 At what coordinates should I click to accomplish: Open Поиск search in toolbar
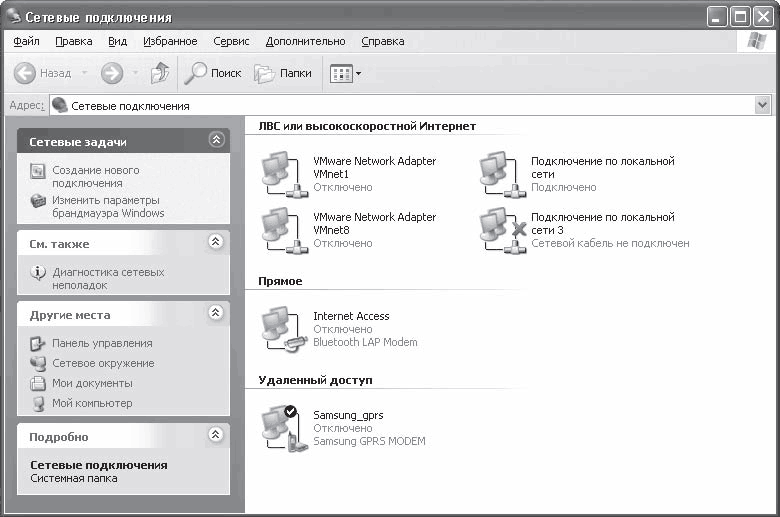(x=212, y=73)
